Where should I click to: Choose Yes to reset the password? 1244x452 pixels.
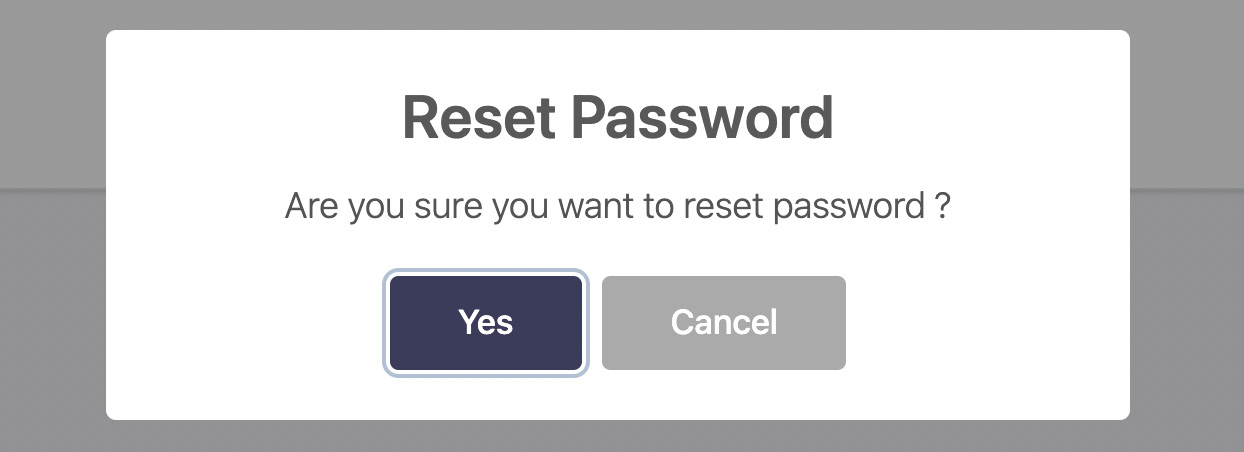(486, 323)
